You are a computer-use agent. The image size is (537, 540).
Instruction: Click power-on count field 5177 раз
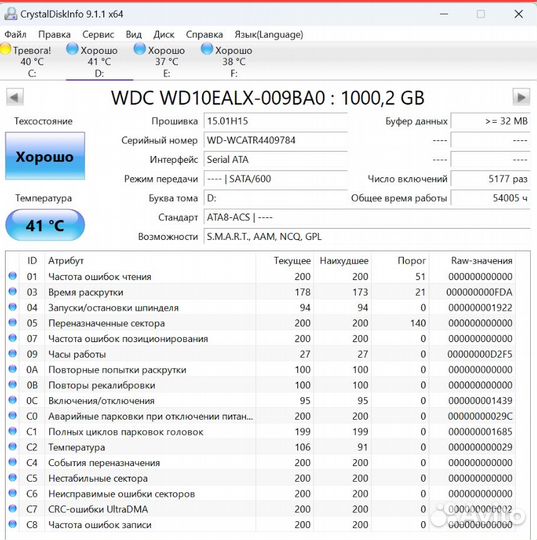point(490,179)
